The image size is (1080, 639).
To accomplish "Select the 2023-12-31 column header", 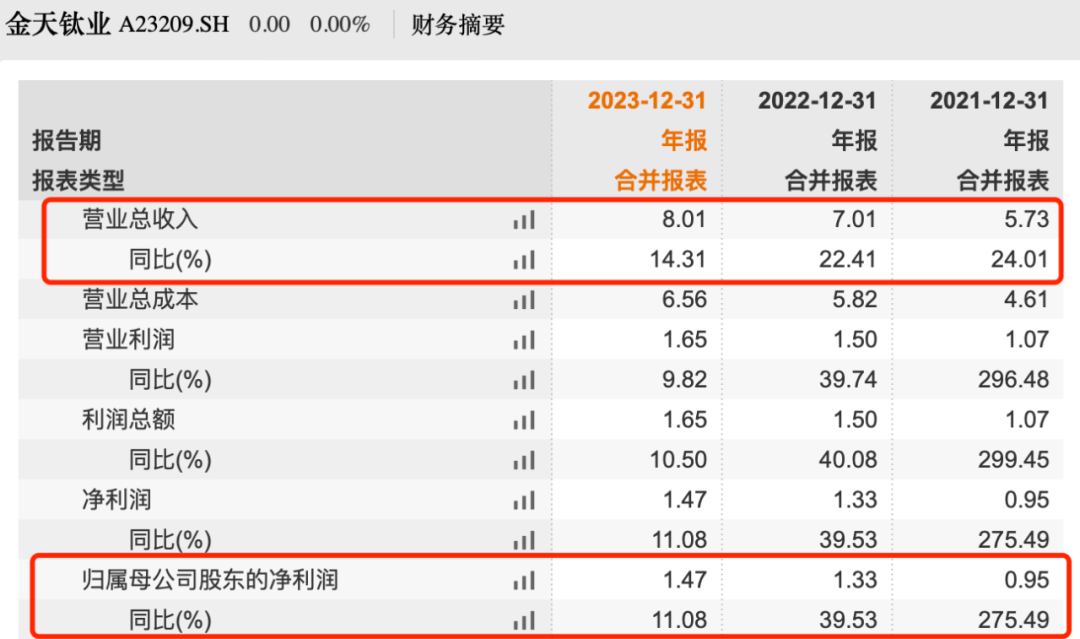I will 647,101.
